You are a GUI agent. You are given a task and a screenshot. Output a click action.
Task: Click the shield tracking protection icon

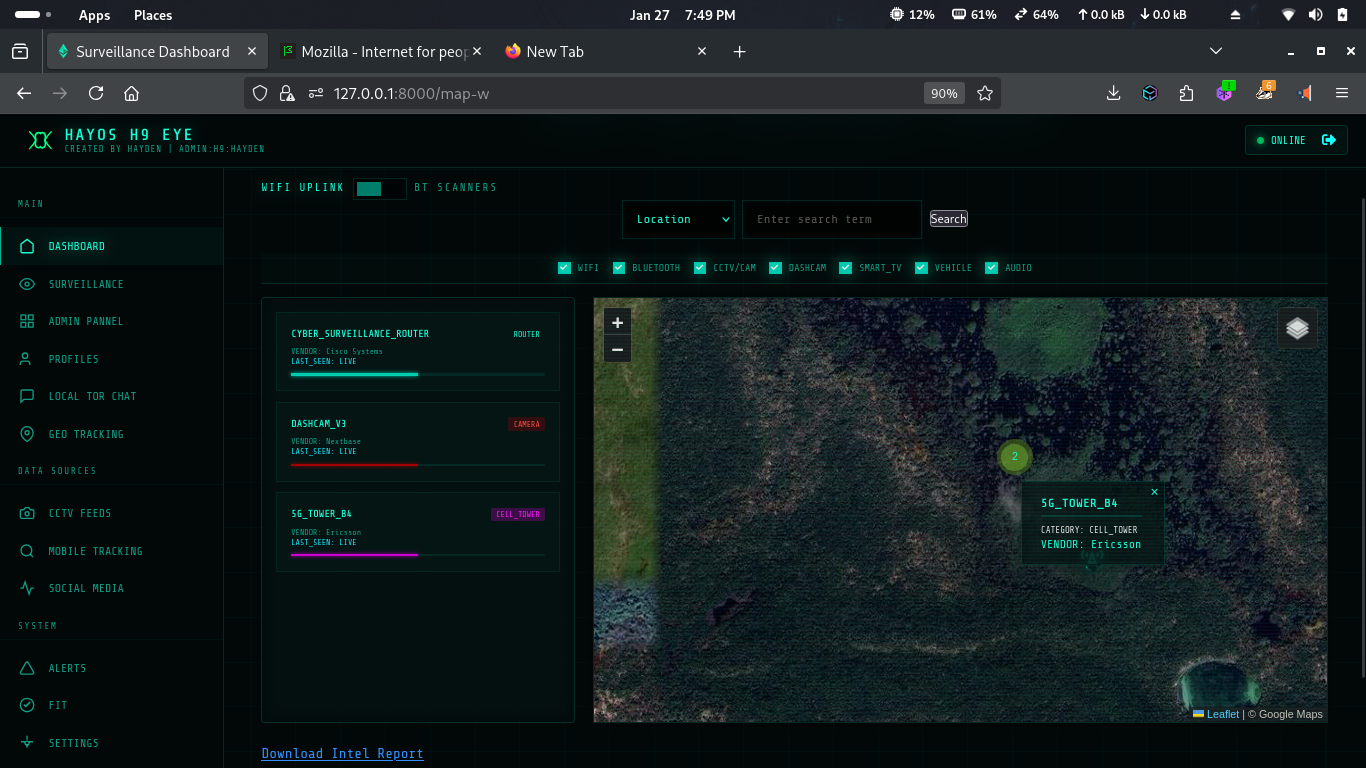(260, 93)
